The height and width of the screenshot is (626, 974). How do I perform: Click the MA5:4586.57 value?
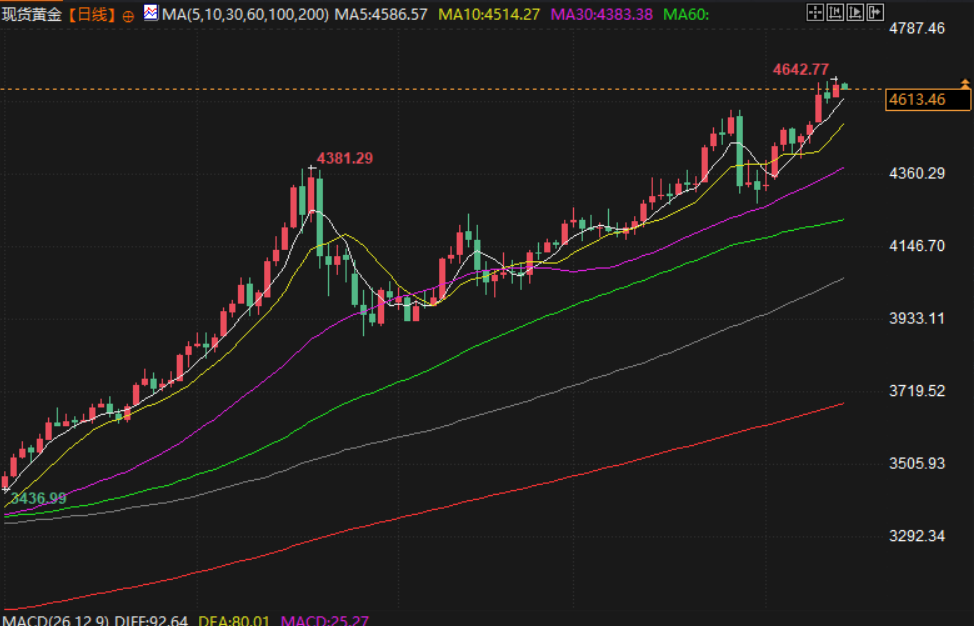[x=381, y=14]
